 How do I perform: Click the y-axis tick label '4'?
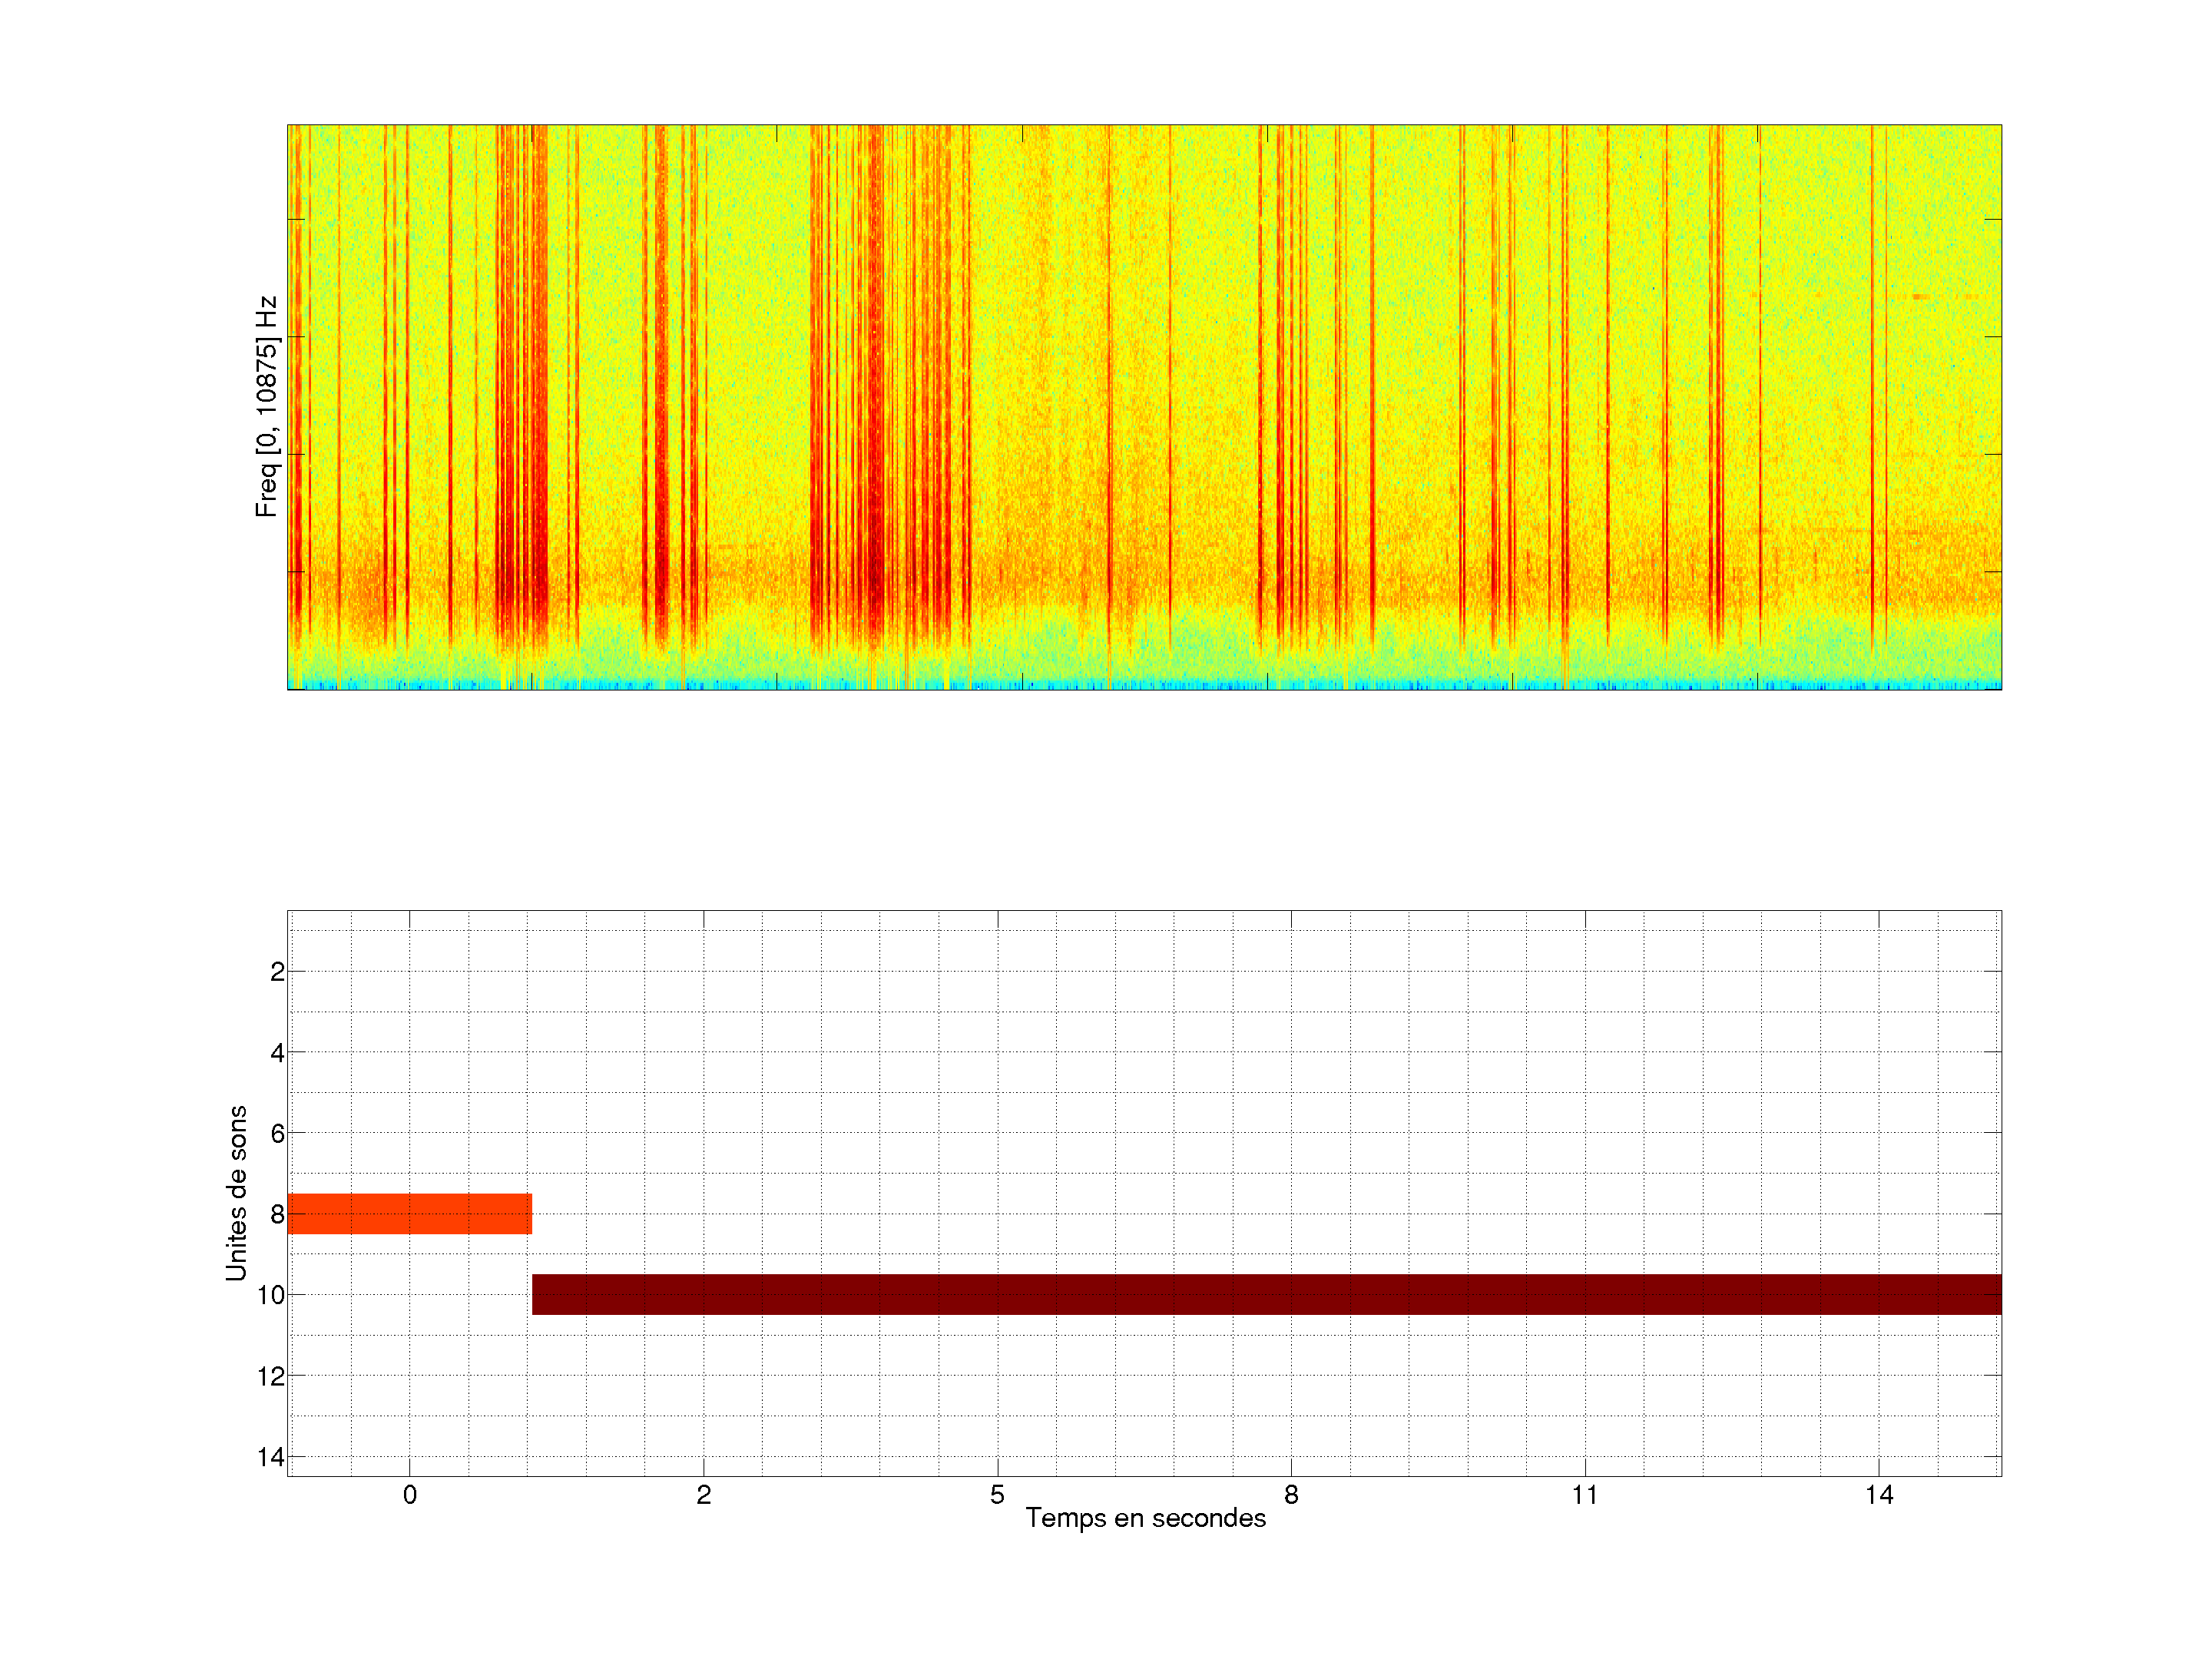(277, 1052)
